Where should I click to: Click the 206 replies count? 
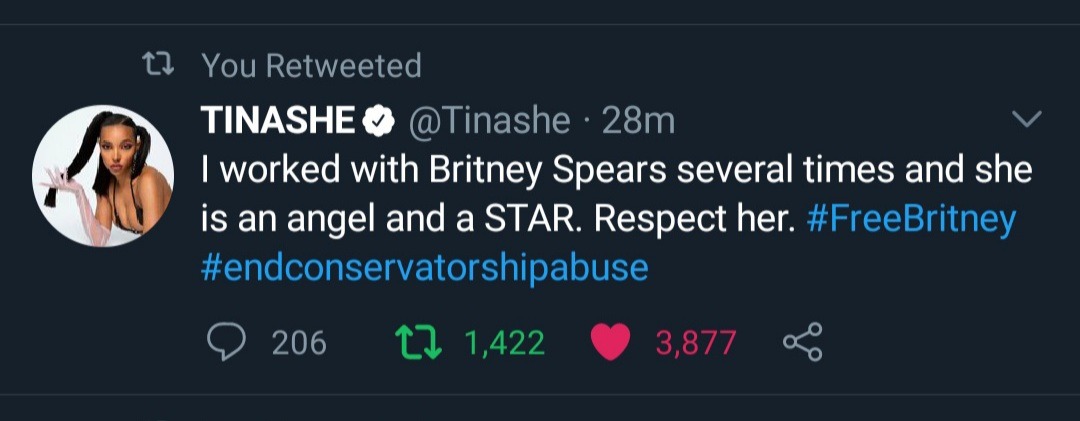coord(299,343)
